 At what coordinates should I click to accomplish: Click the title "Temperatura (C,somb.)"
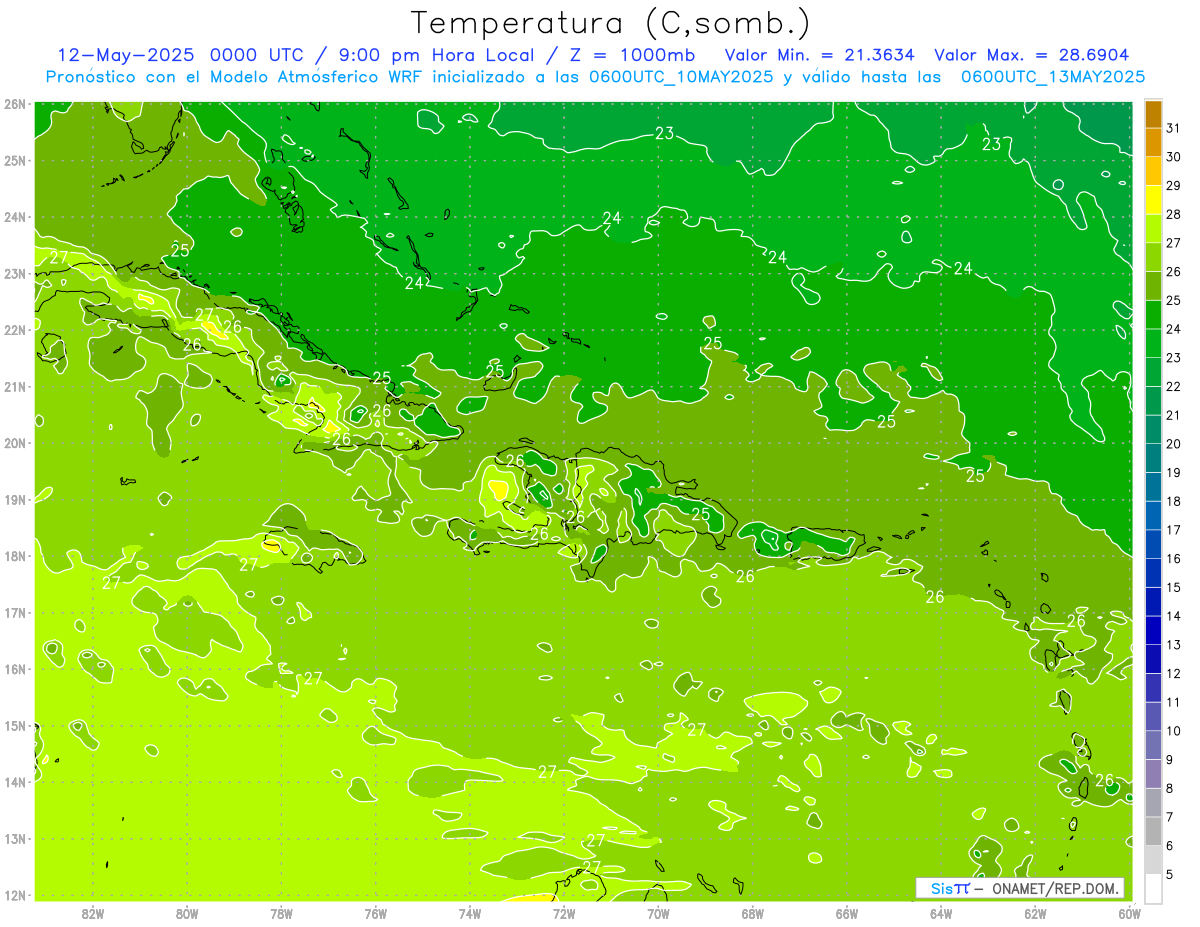coord(611,23)
